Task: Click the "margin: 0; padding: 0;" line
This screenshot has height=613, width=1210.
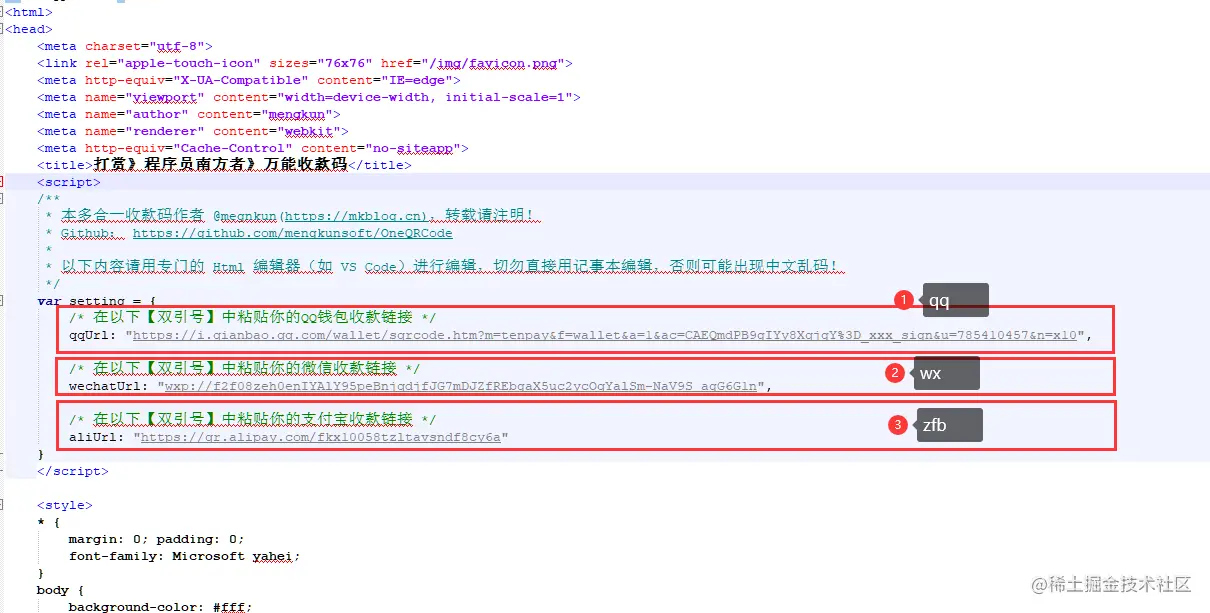Action: (x=156, y=539)
